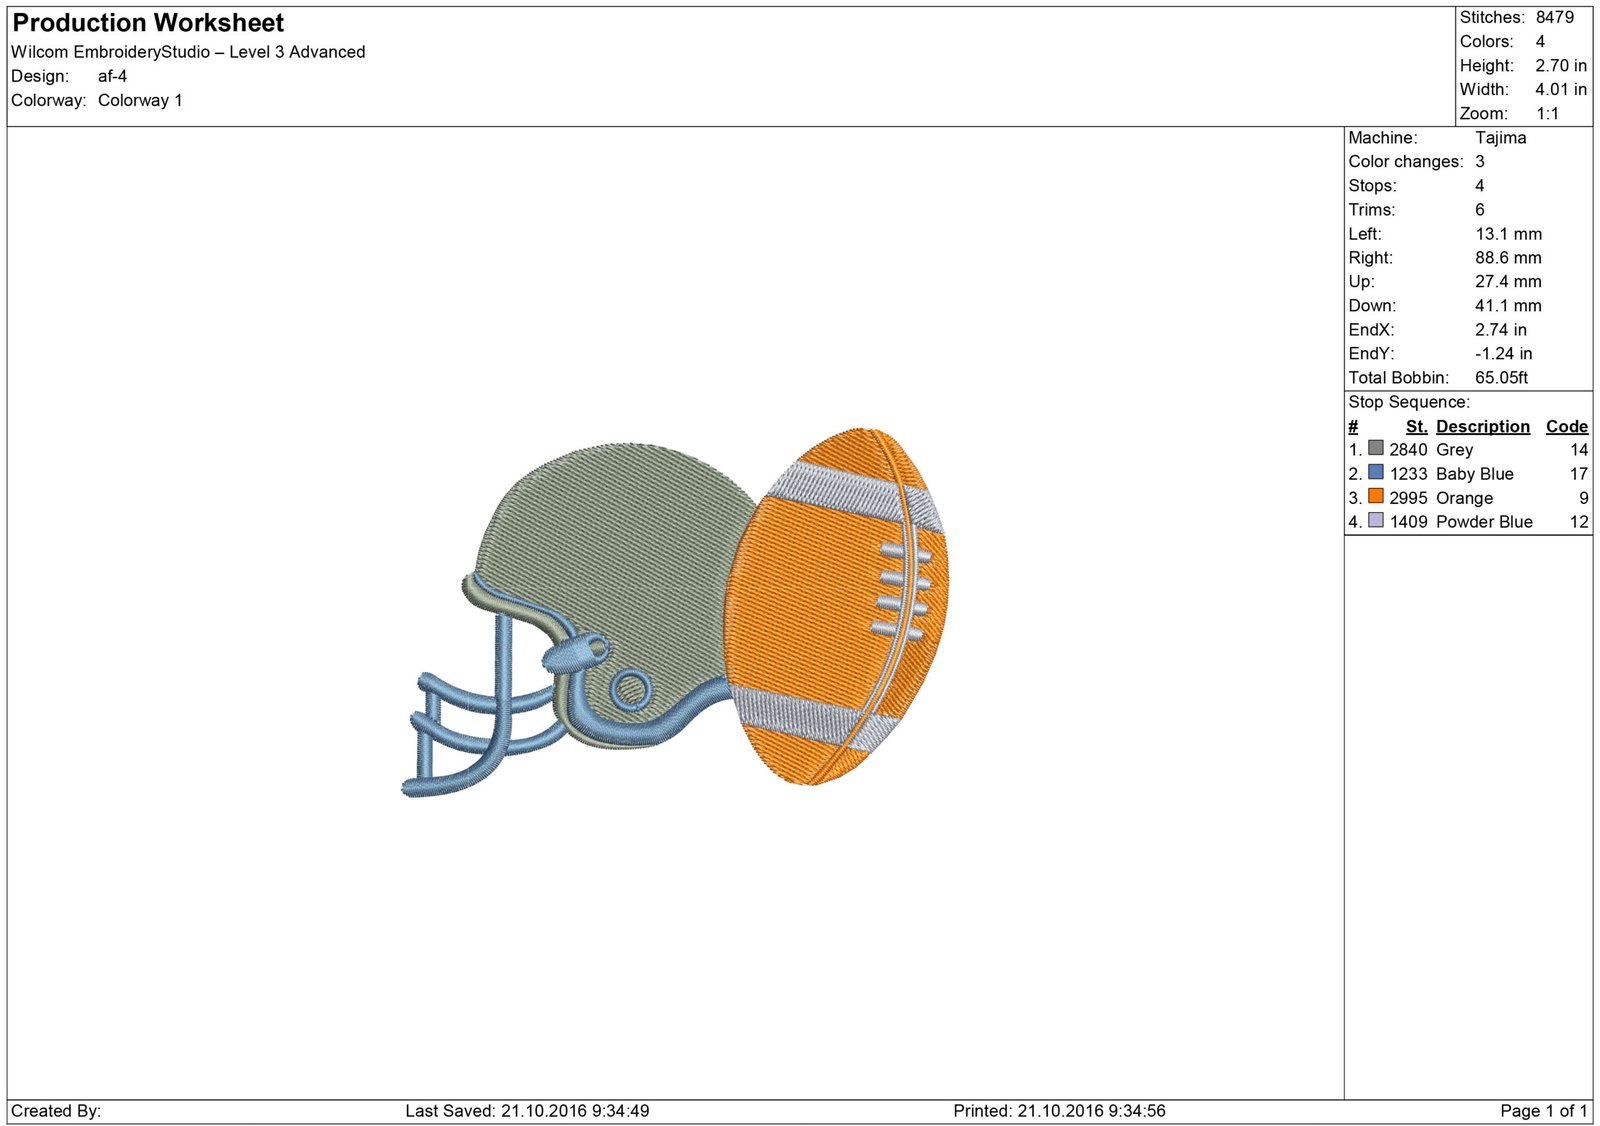Image resolution: width=1600 pixels, height=1126 pixels.
Task: Click thread number '2995'
Action: (x=1408, y=498)
